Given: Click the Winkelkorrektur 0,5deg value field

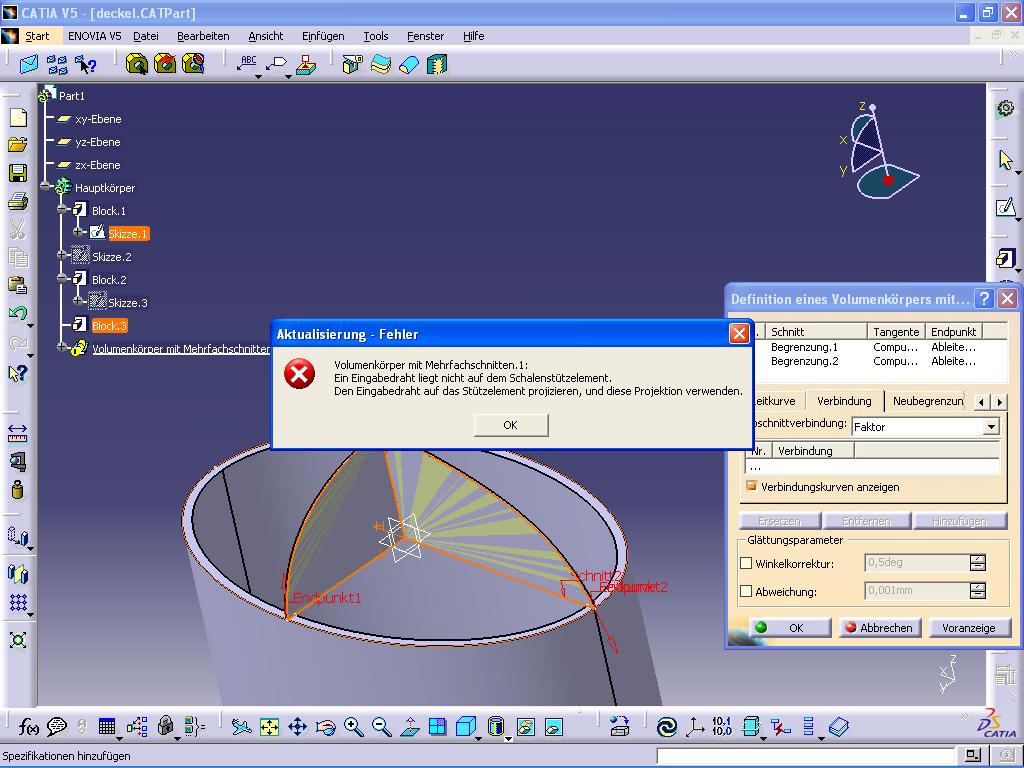Looking at the screenshot, I should click(917, 562).
